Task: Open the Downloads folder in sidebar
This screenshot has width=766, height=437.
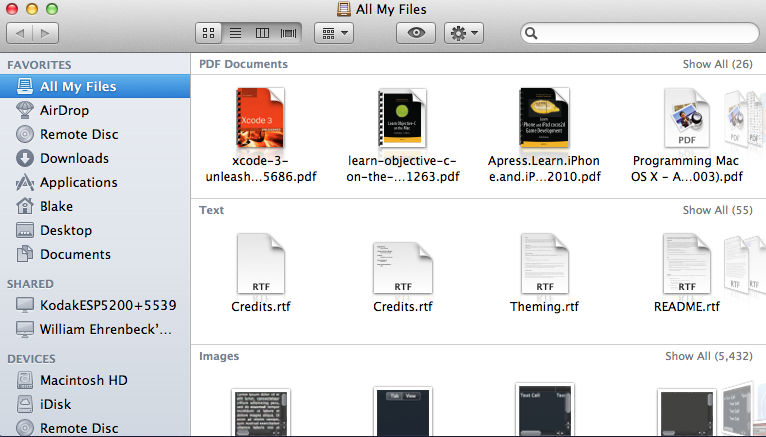Action: pyautogui.click(x=95, y=158)
